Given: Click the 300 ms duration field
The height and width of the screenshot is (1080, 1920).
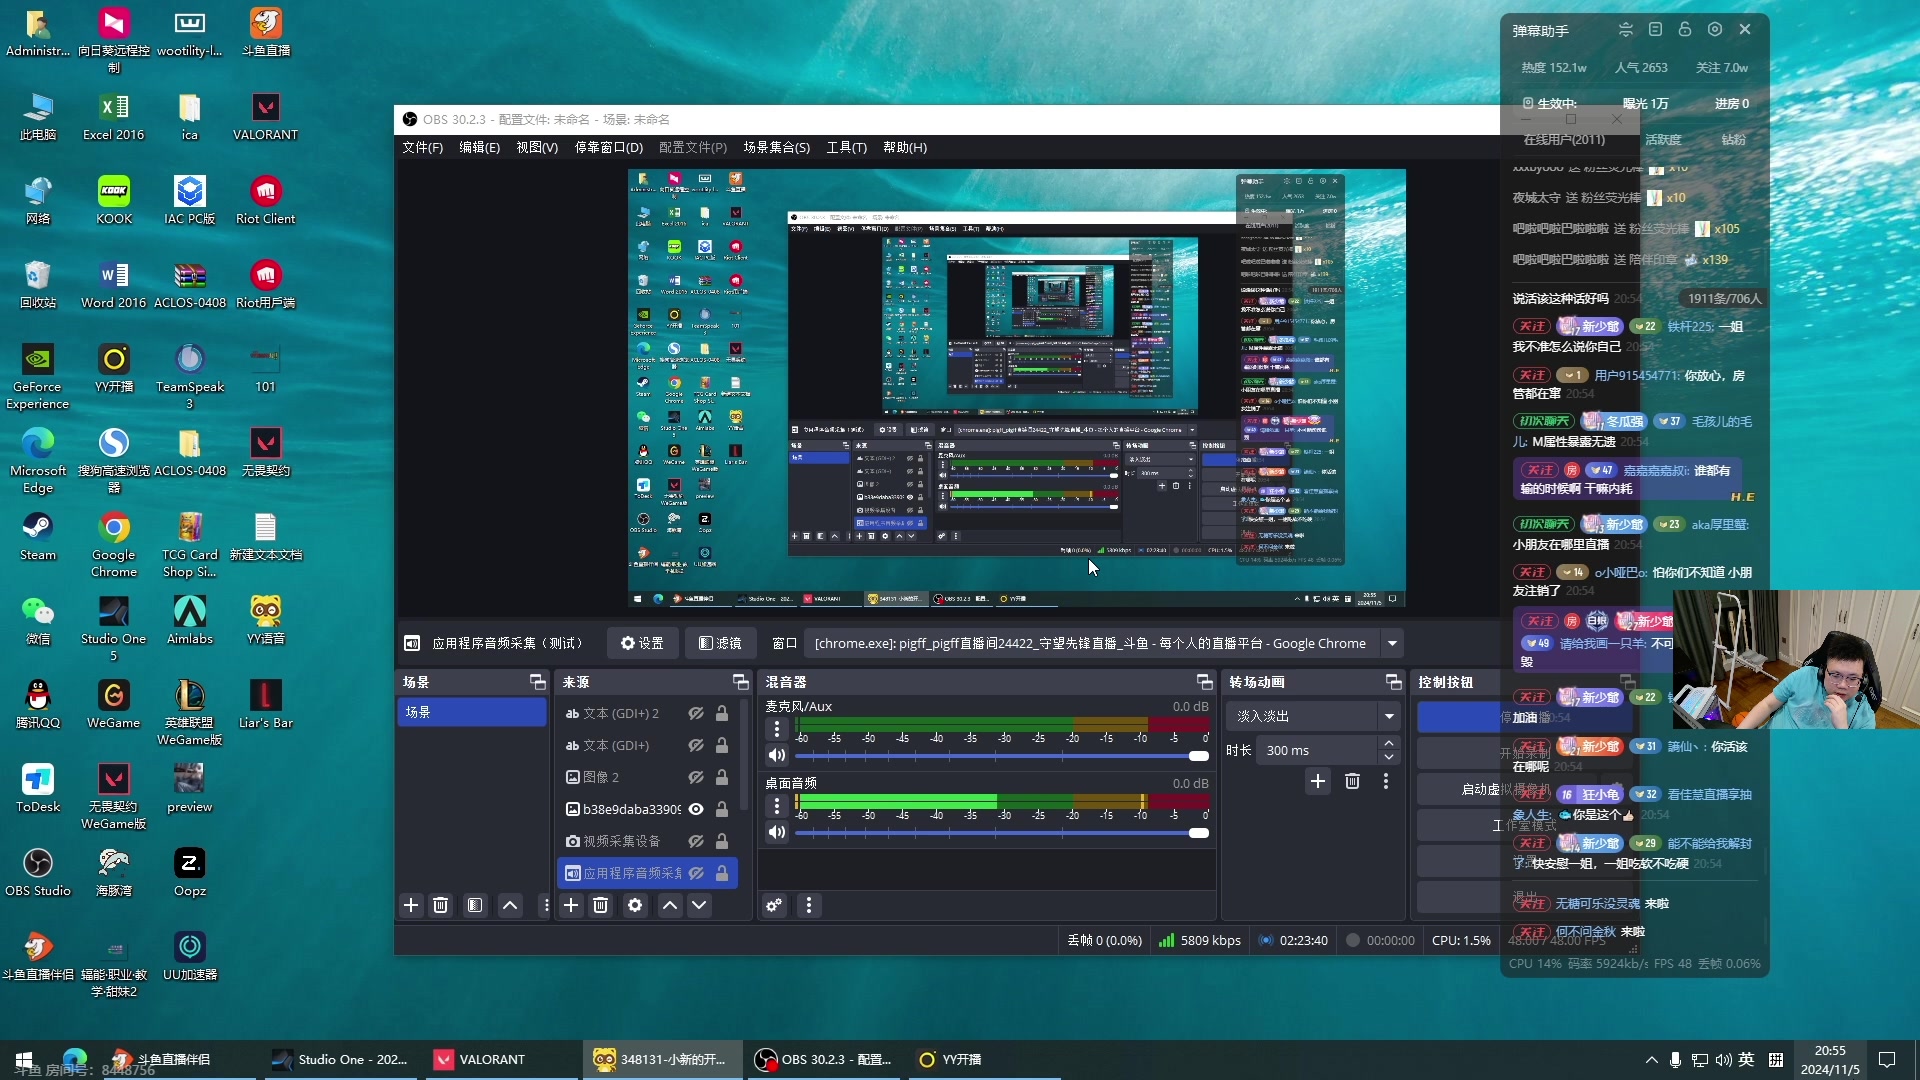Looking at the screenshot, I should [x=1318, y=751].
